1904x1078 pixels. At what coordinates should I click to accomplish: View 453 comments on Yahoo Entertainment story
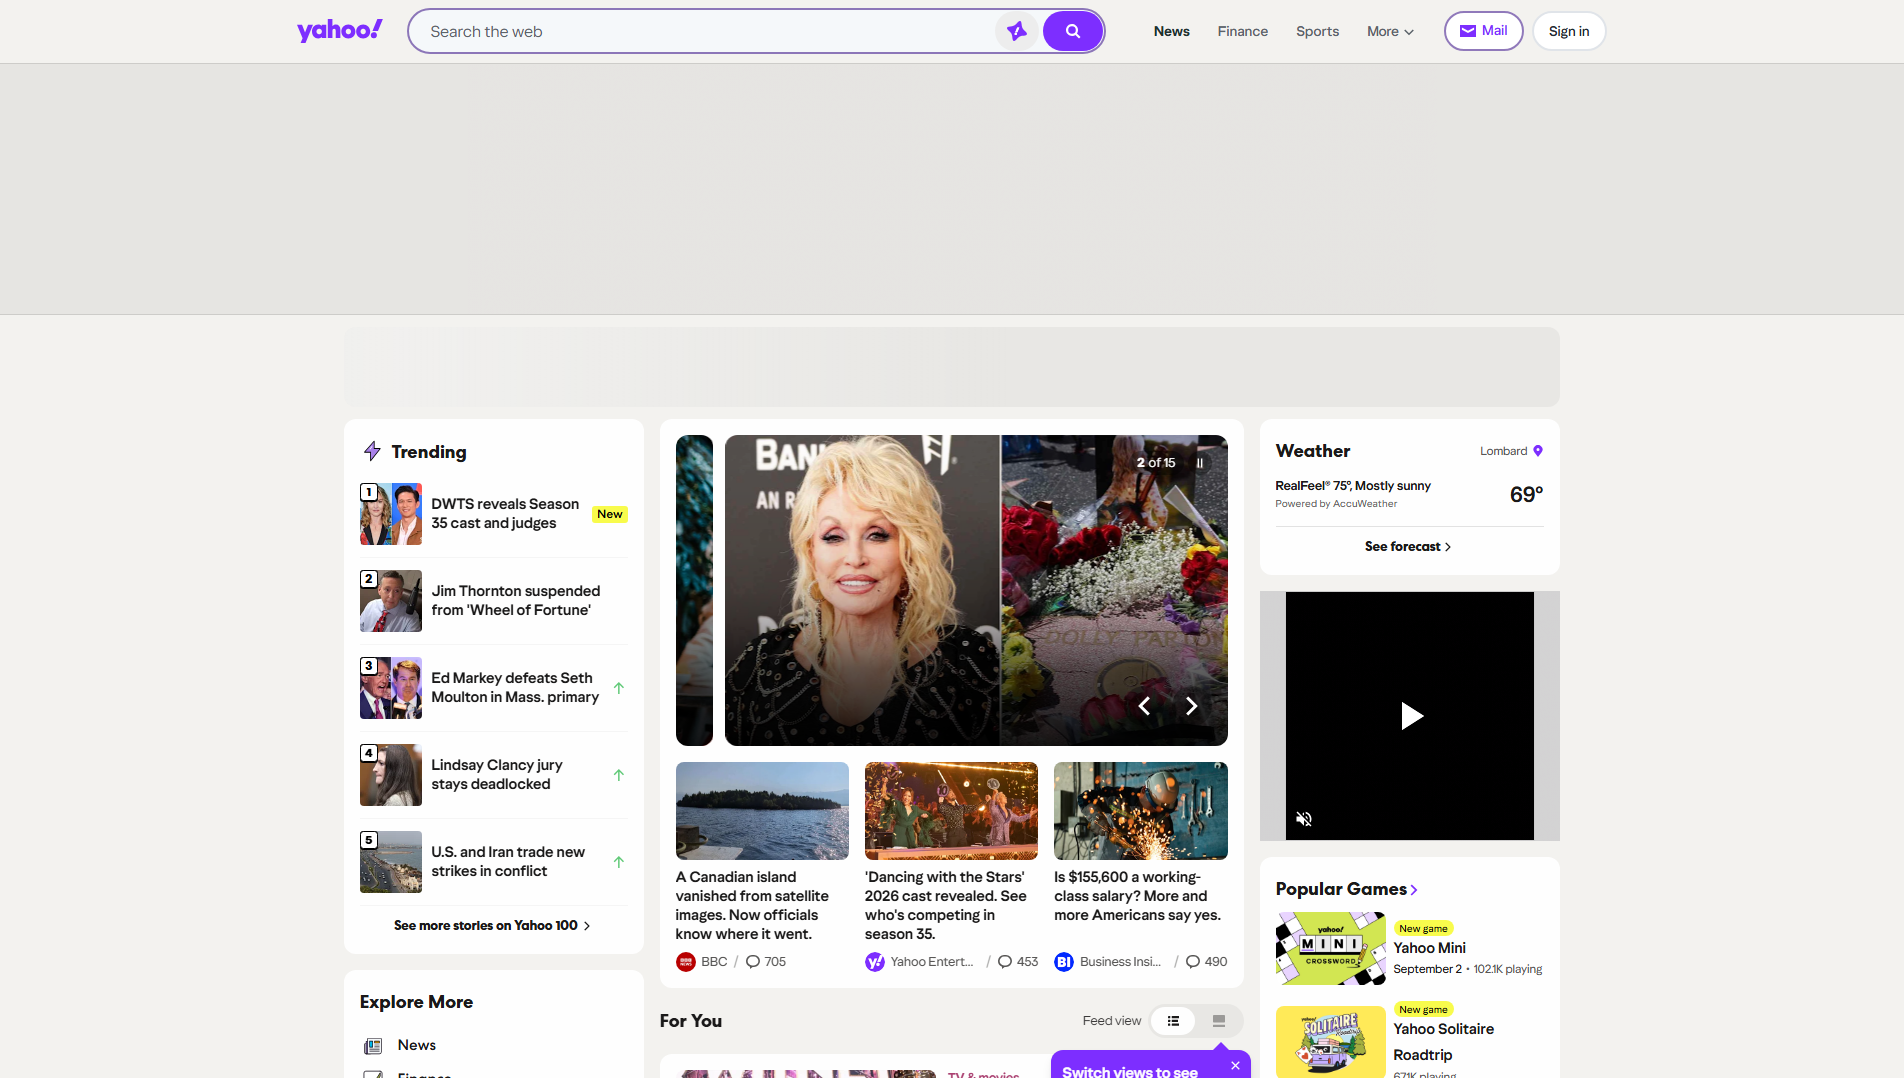point(1018,962)
